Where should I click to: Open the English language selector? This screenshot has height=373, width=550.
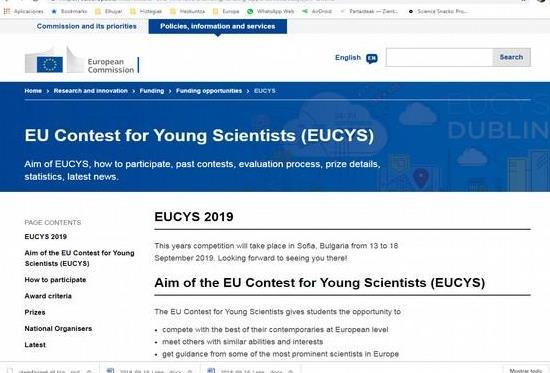pyautogui.click(x=348, y=58)
